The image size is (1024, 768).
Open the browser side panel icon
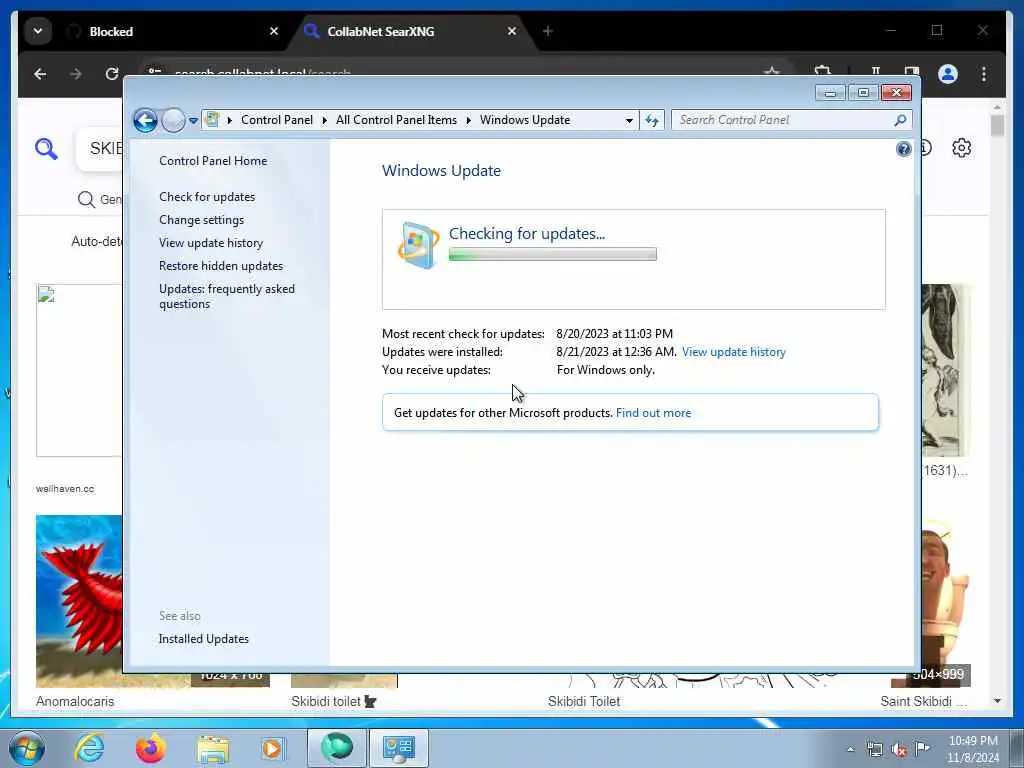pos(911,72)
